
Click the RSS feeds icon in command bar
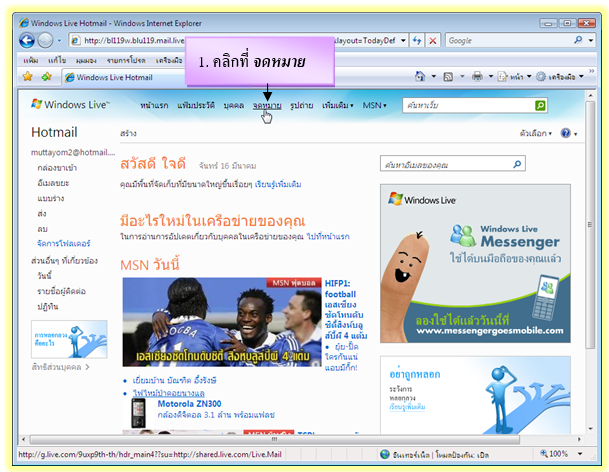pyautogui.click(x=448, y=77)
